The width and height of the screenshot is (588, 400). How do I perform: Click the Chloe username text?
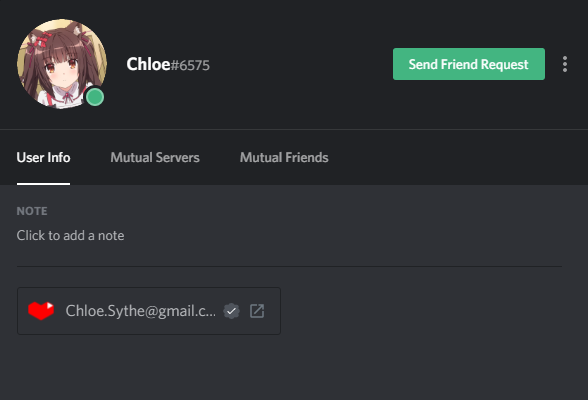pos(148,64)
